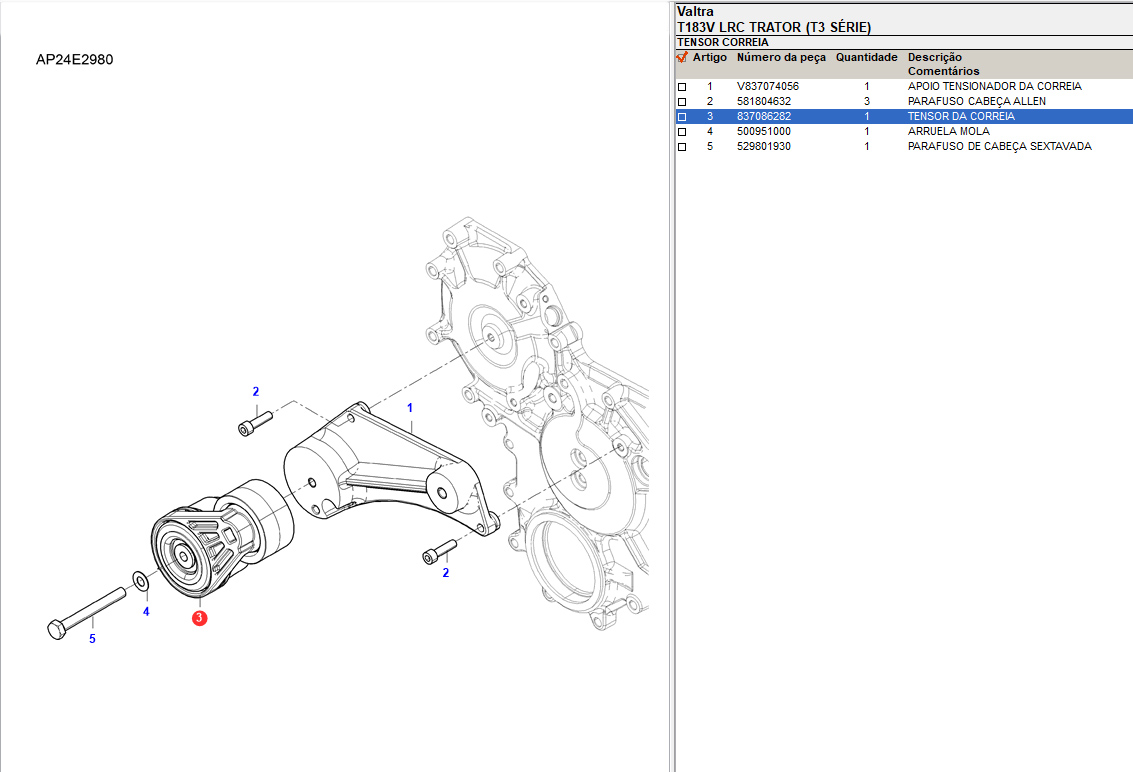Check the box for part V837074056
The width and height of the screenshot is (1133, 772).
coord(682,87)
